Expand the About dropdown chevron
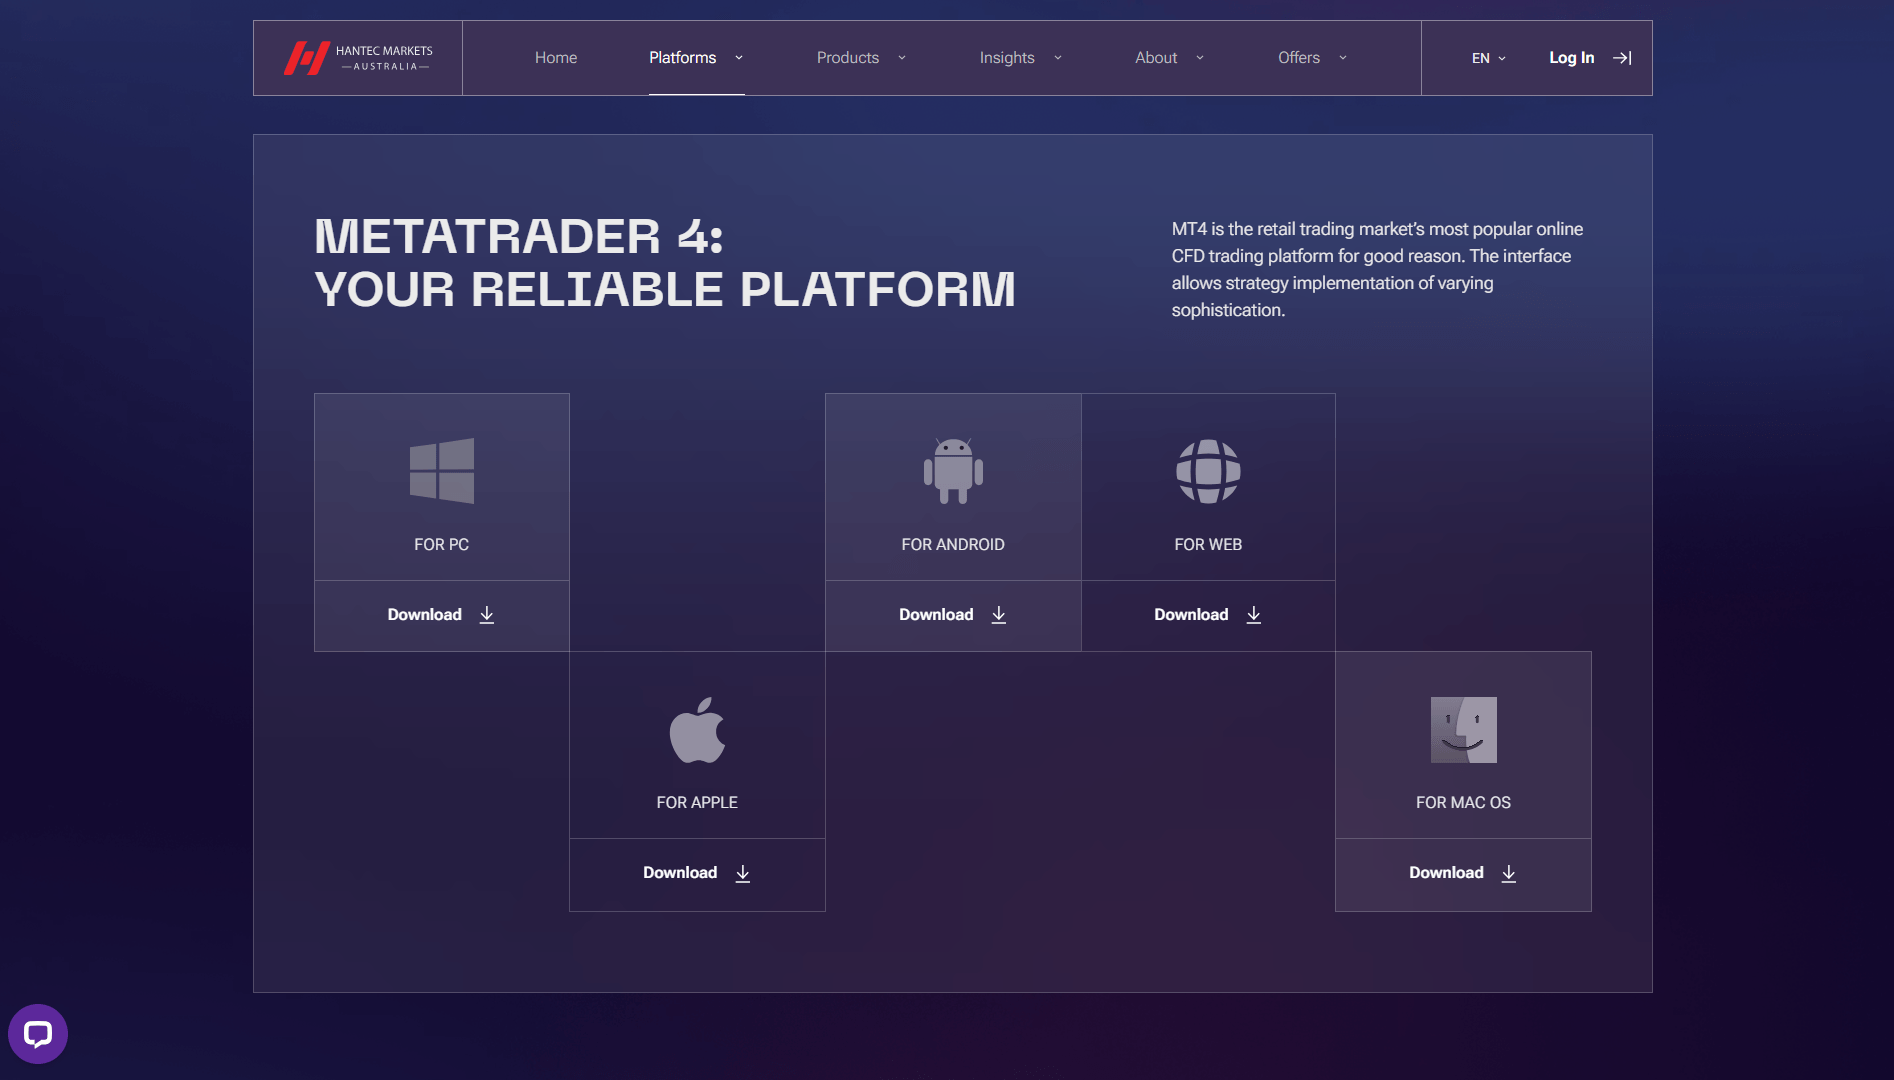Image resolution: width=1894 pixels, height=1080 pixels. [1200, 58]
